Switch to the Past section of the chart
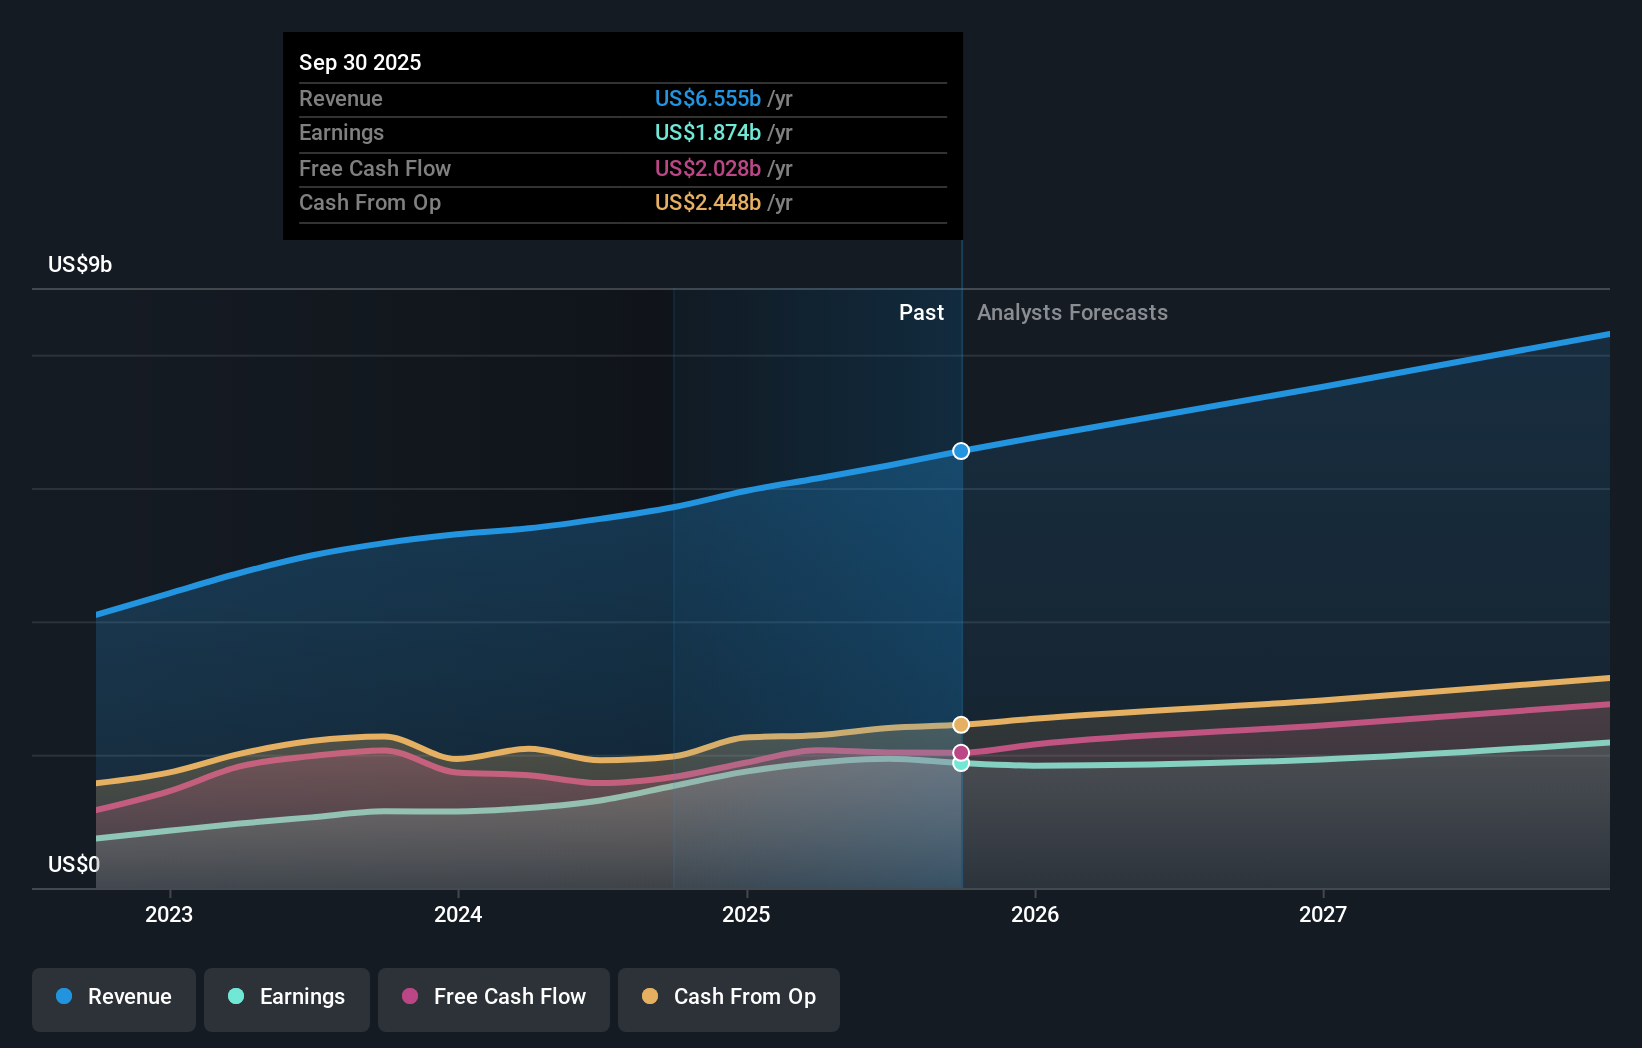The height and width of the screenshot is (1048, 1642). coord(921,312)
